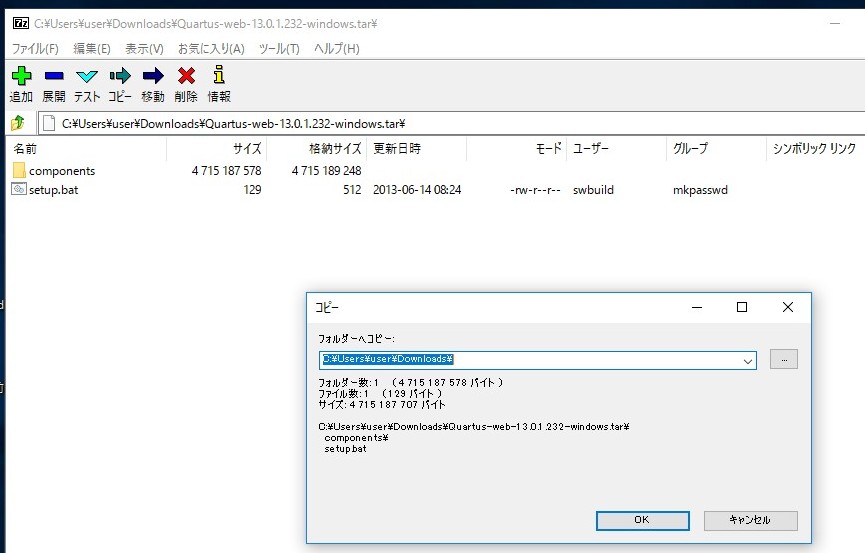
Task: Select the components folder icon
Action: coord(19,170)
